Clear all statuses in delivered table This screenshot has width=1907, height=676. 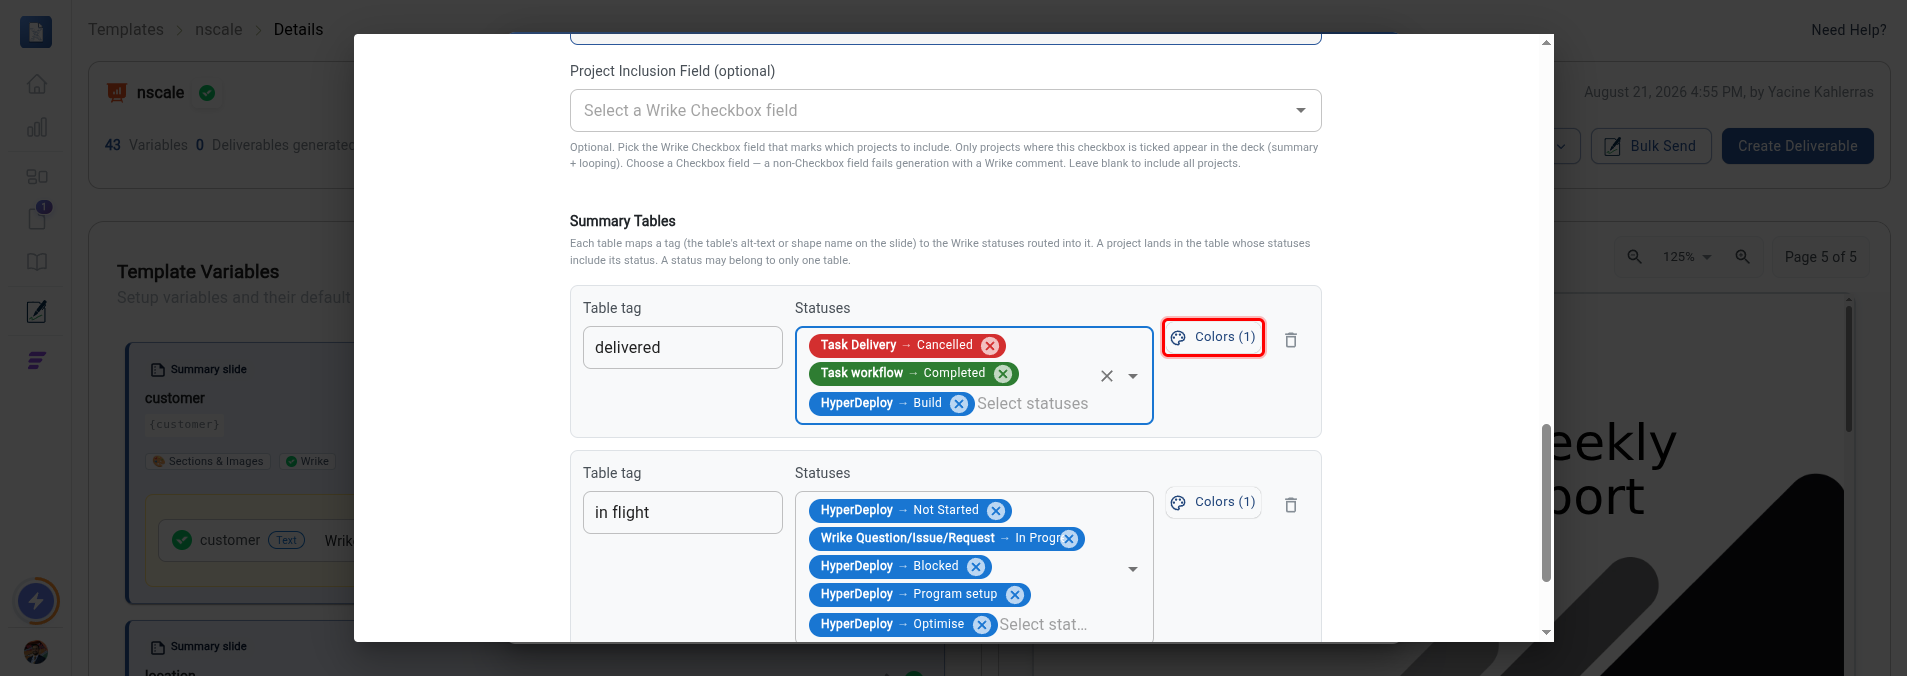(1107, 376)
